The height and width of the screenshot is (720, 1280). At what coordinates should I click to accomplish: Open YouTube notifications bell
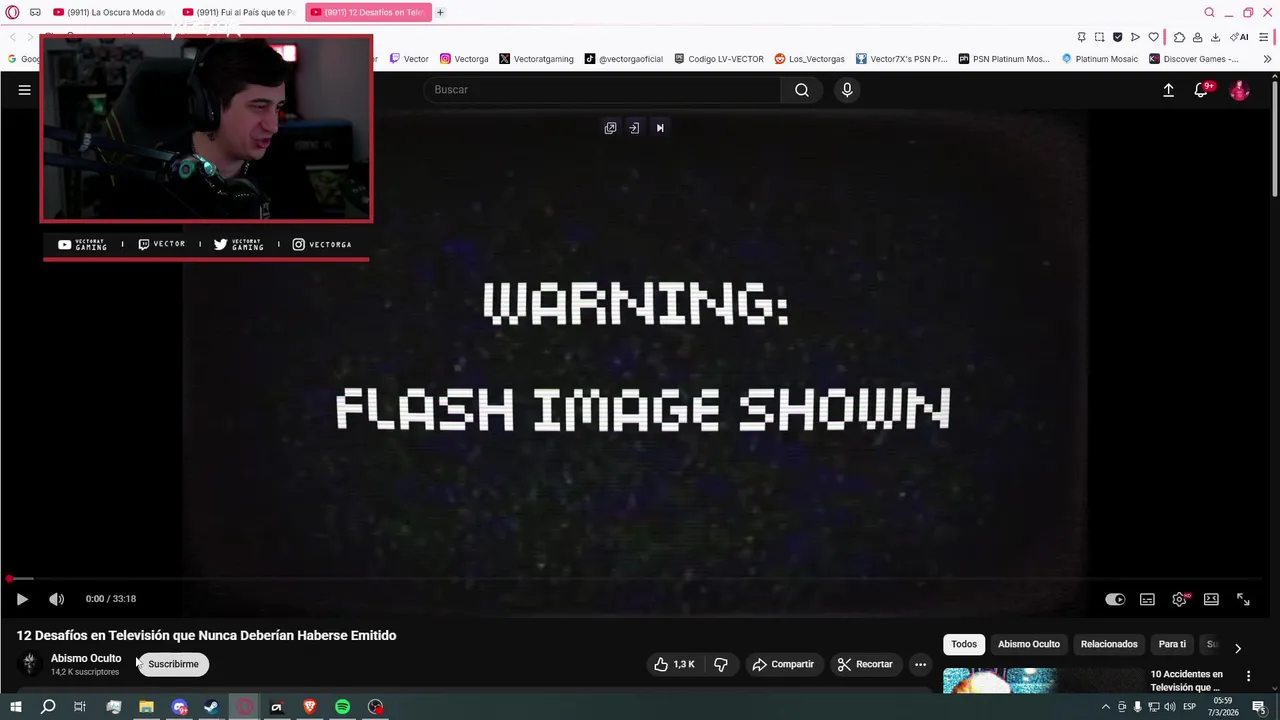1202,90
